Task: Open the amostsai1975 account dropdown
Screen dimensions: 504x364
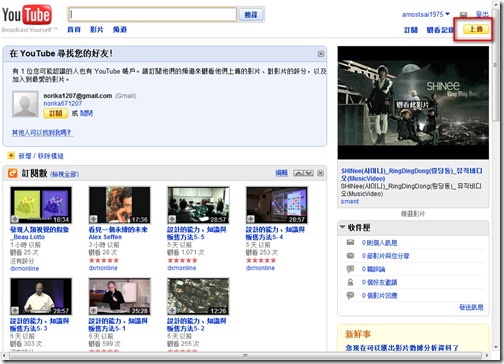Action: point(426,14)
